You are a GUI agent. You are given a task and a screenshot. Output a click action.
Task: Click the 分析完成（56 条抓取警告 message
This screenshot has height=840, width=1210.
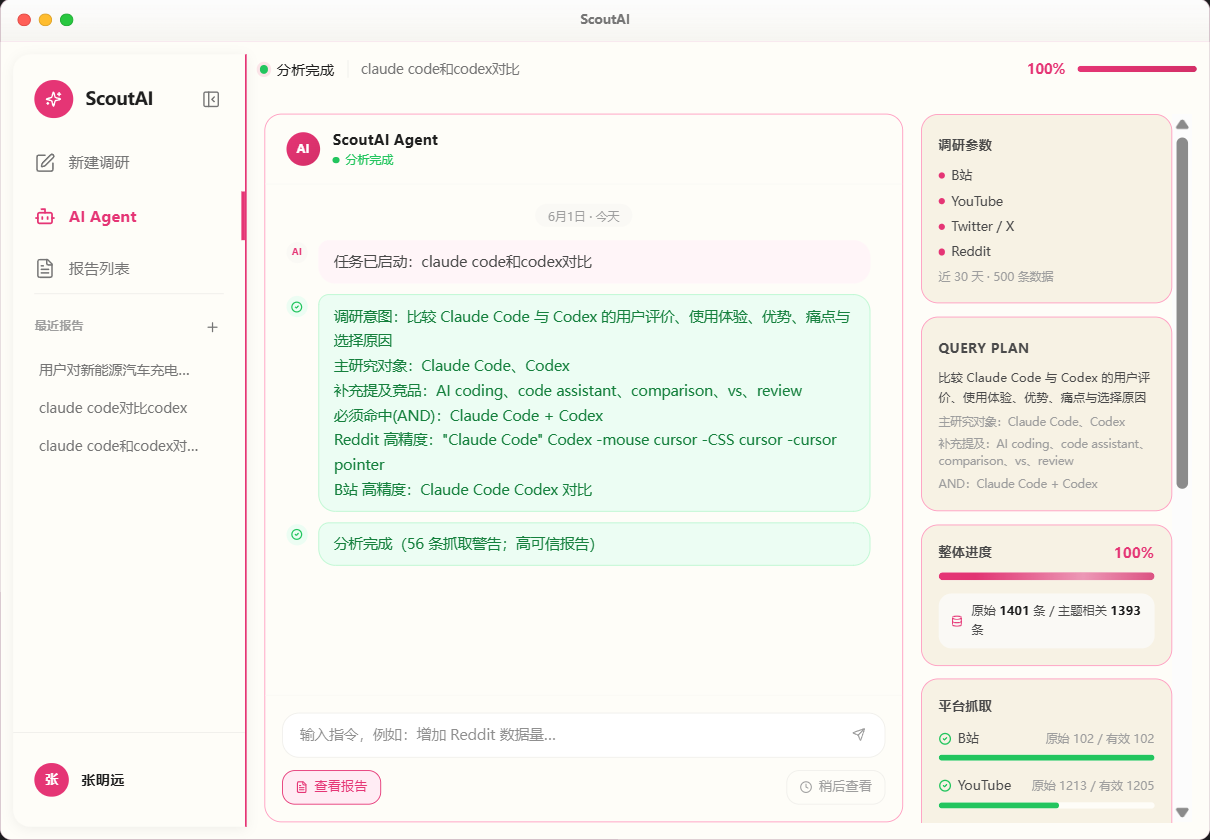point(594,544)
